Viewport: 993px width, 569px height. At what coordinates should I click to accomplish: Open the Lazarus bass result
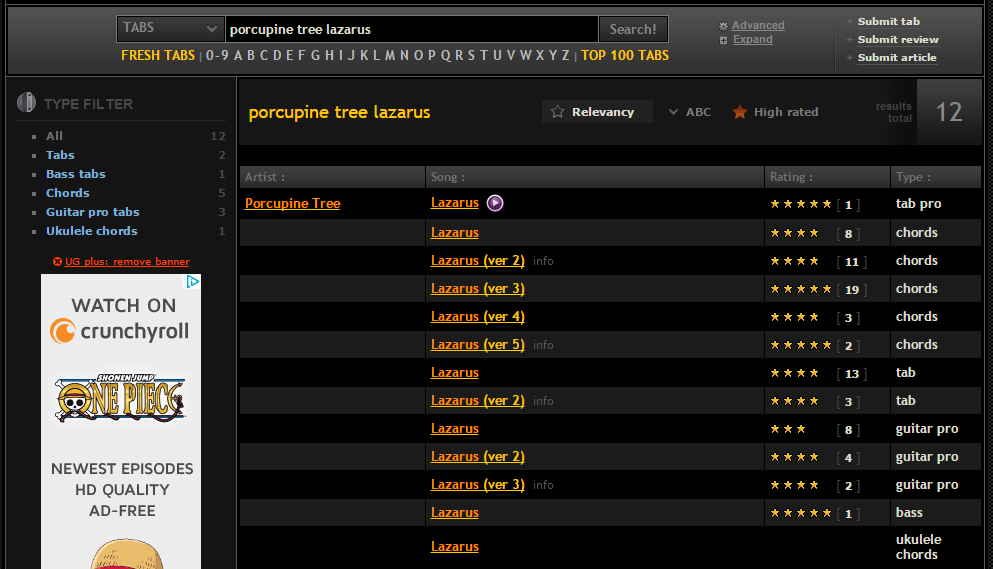(455, 512)
